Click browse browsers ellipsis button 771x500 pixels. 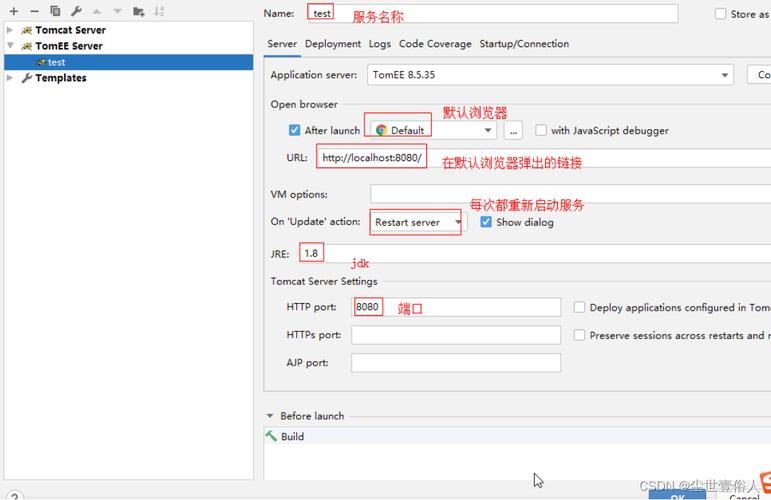(x=513, y=131)
